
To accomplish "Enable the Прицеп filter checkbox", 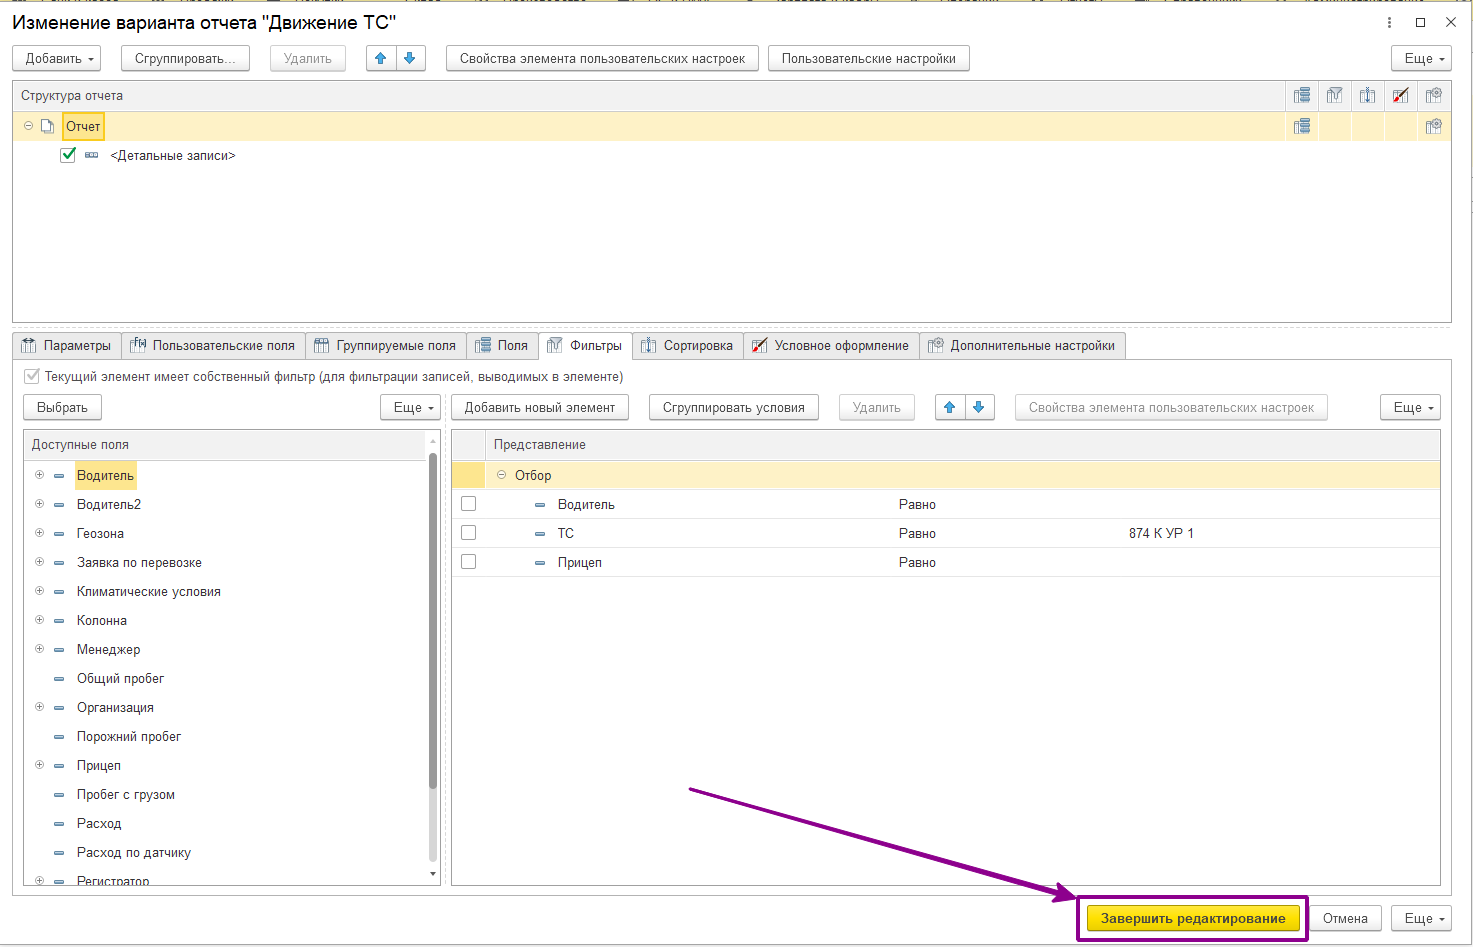I will [468, 562].
